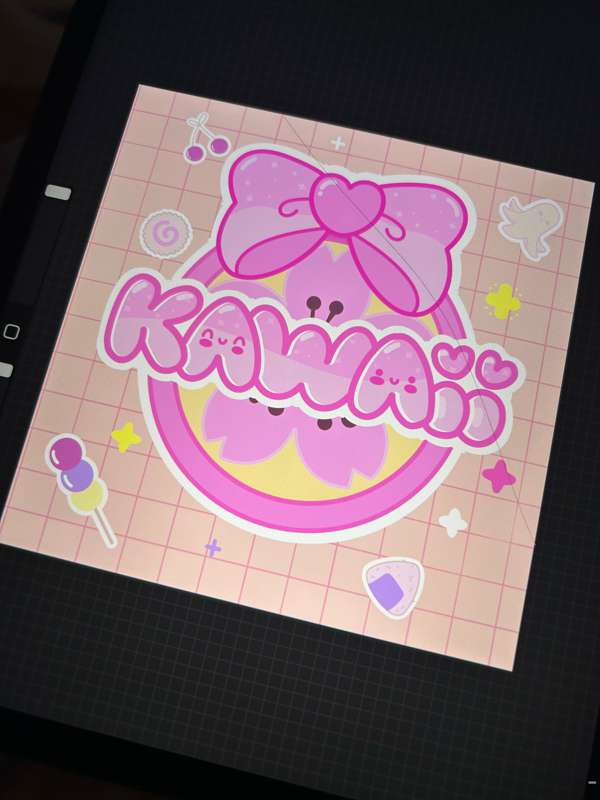Click the onigiri rice ball sticker
Screen dimensions: 600x800
point(393,588)
